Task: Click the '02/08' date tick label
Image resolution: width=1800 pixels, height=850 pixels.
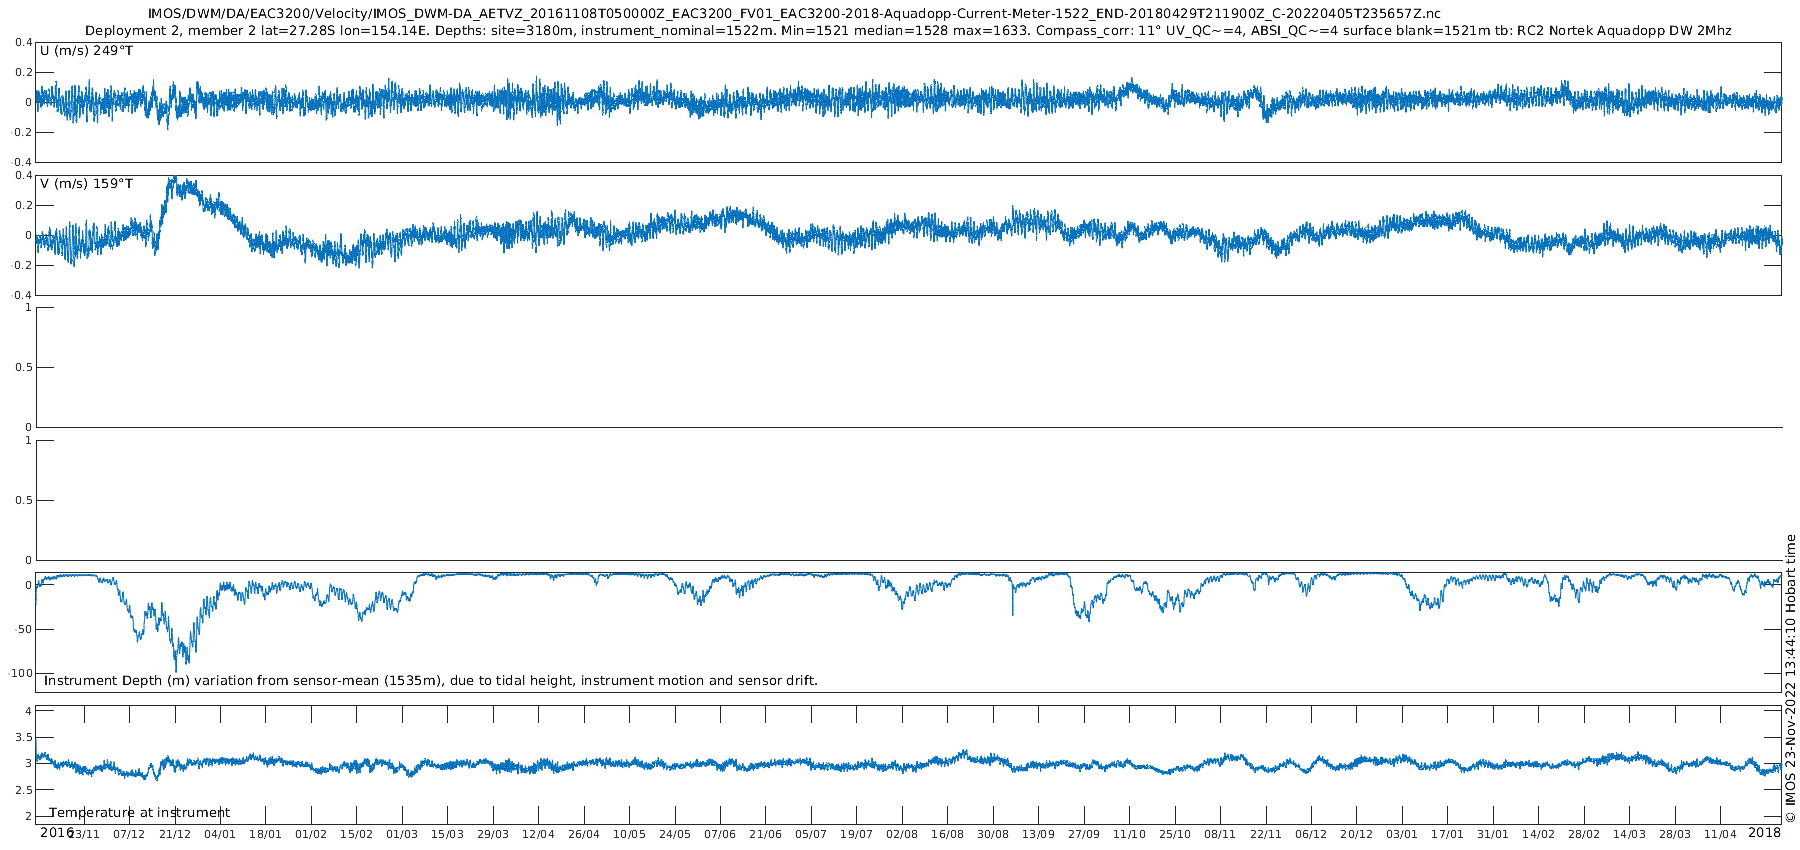Action: click(x=902, y=834)
